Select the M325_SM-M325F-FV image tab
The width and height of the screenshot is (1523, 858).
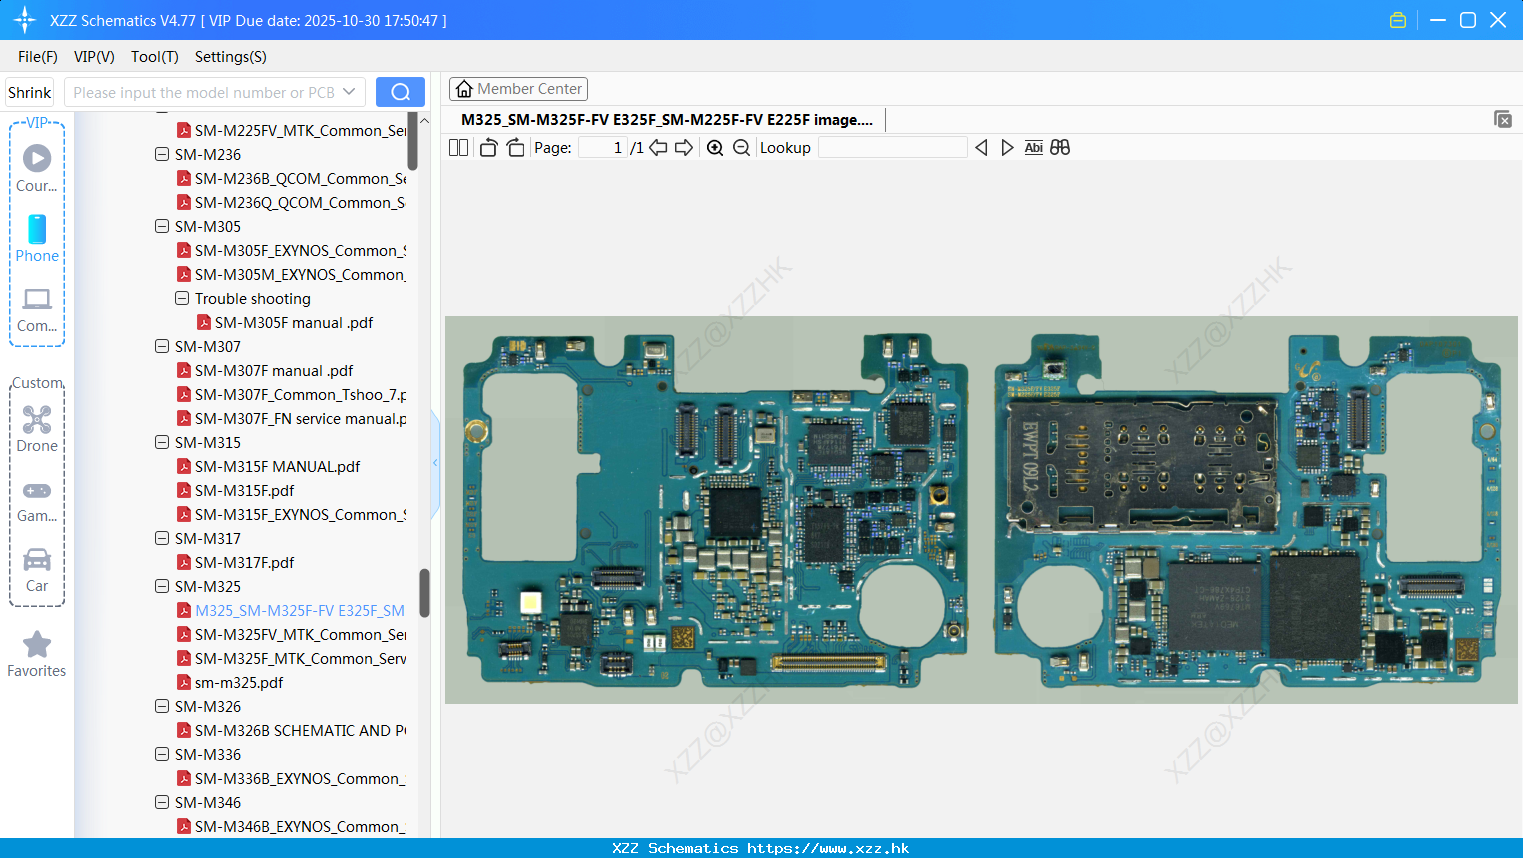[x=667, y=120]
